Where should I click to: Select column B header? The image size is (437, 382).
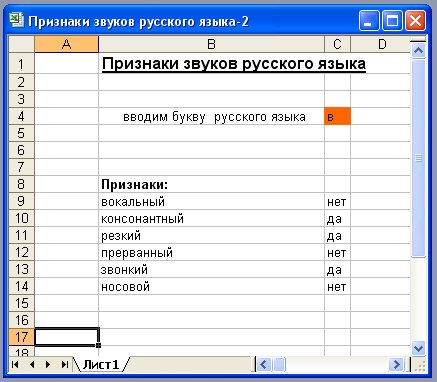211,44
